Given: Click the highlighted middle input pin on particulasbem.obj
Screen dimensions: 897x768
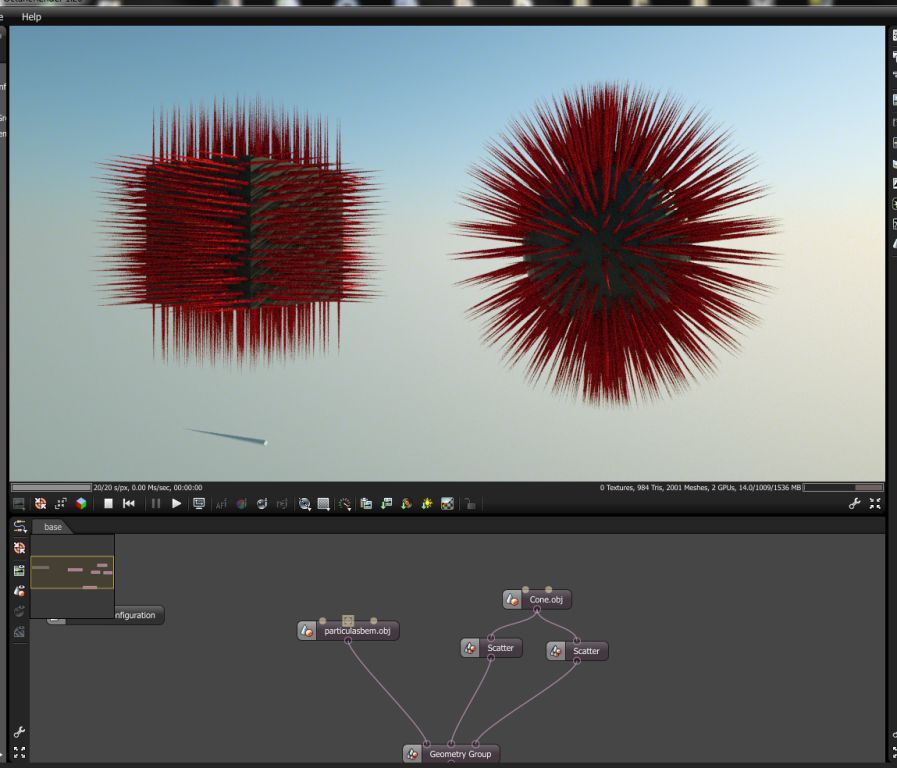Looking at the screenshot, I should coord(348,620).
